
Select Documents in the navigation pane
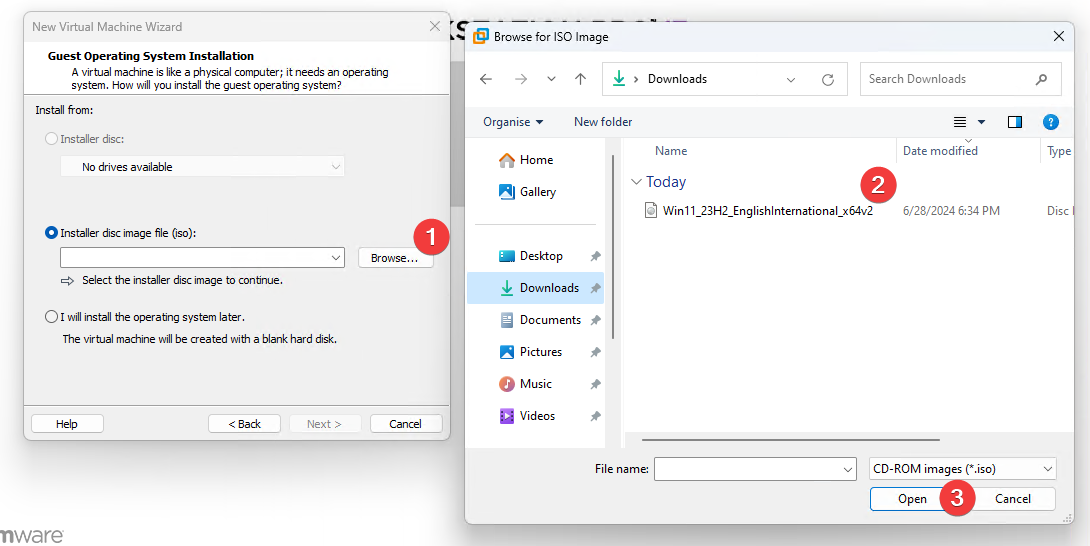click(x=550, y=320)
